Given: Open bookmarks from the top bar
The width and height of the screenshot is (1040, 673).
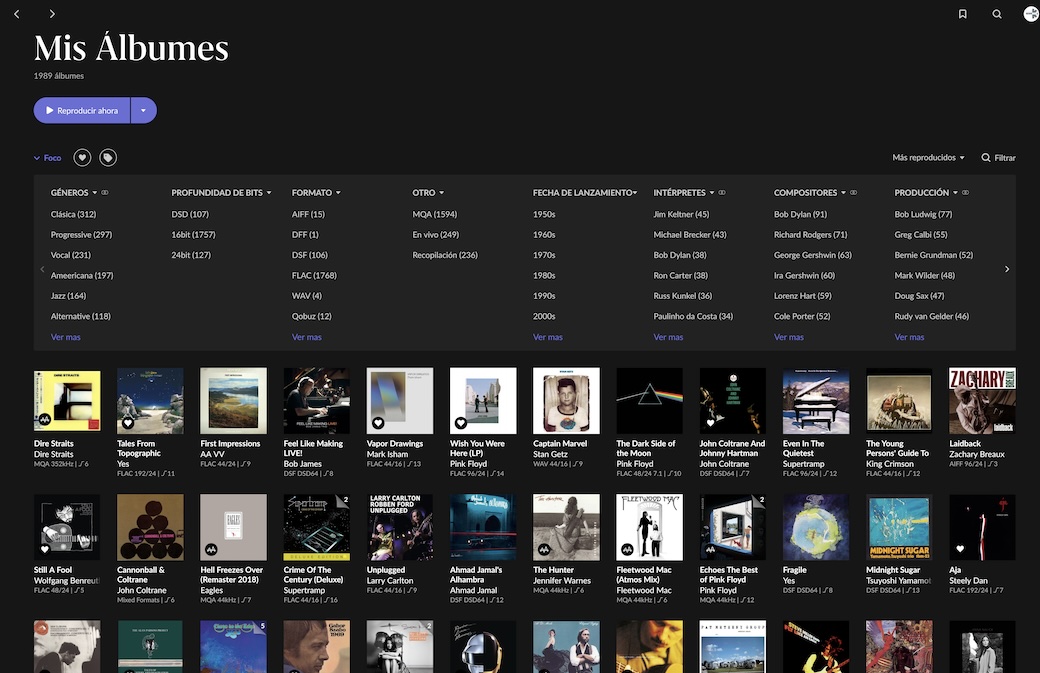Looking at the screenshot, I should click(962, 14).
